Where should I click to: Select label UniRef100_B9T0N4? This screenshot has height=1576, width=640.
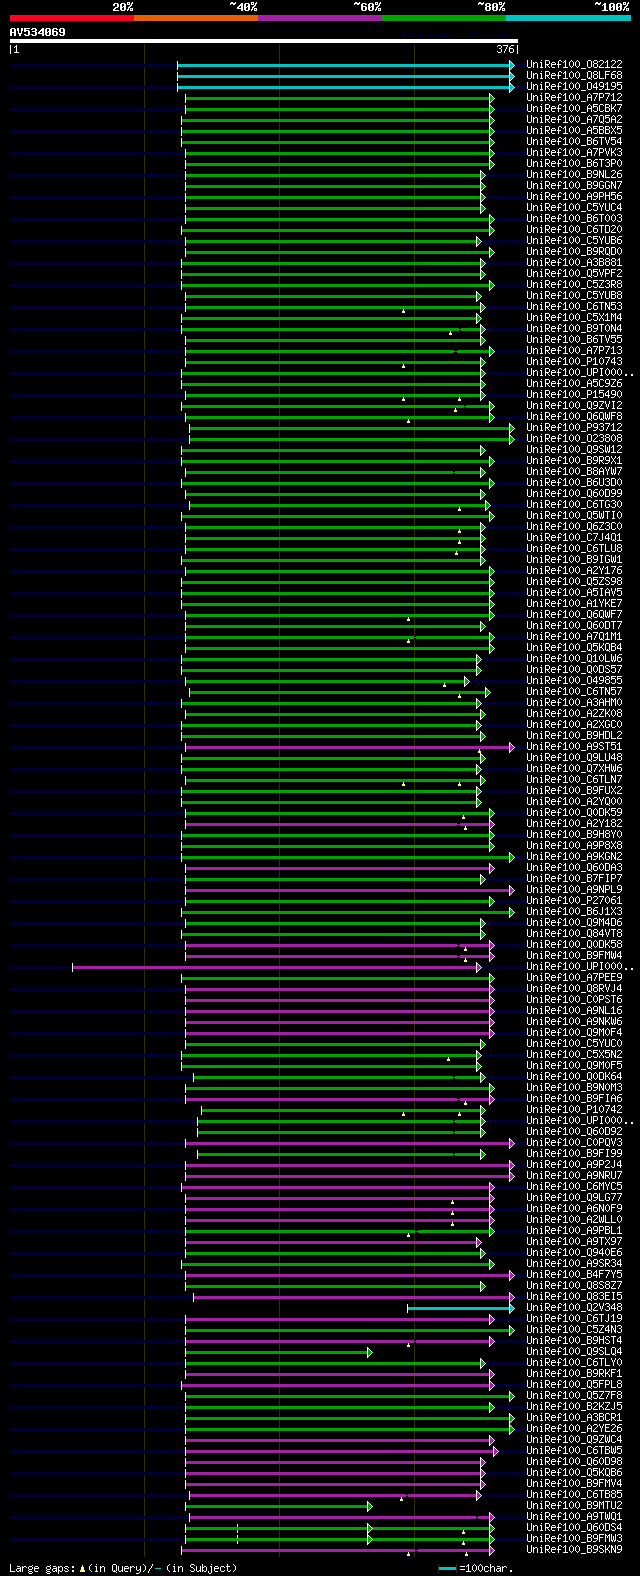click(574, 328)
